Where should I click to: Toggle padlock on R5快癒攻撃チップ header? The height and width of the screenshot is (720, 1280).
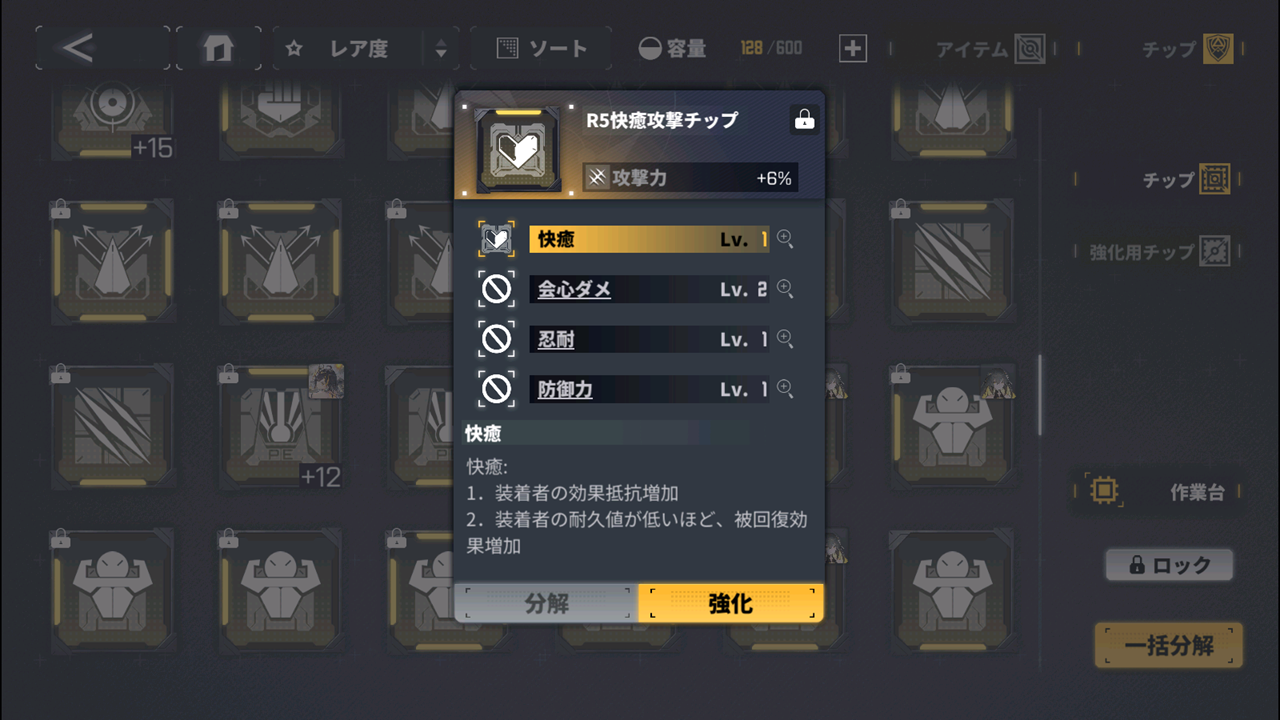pos(804,120)
